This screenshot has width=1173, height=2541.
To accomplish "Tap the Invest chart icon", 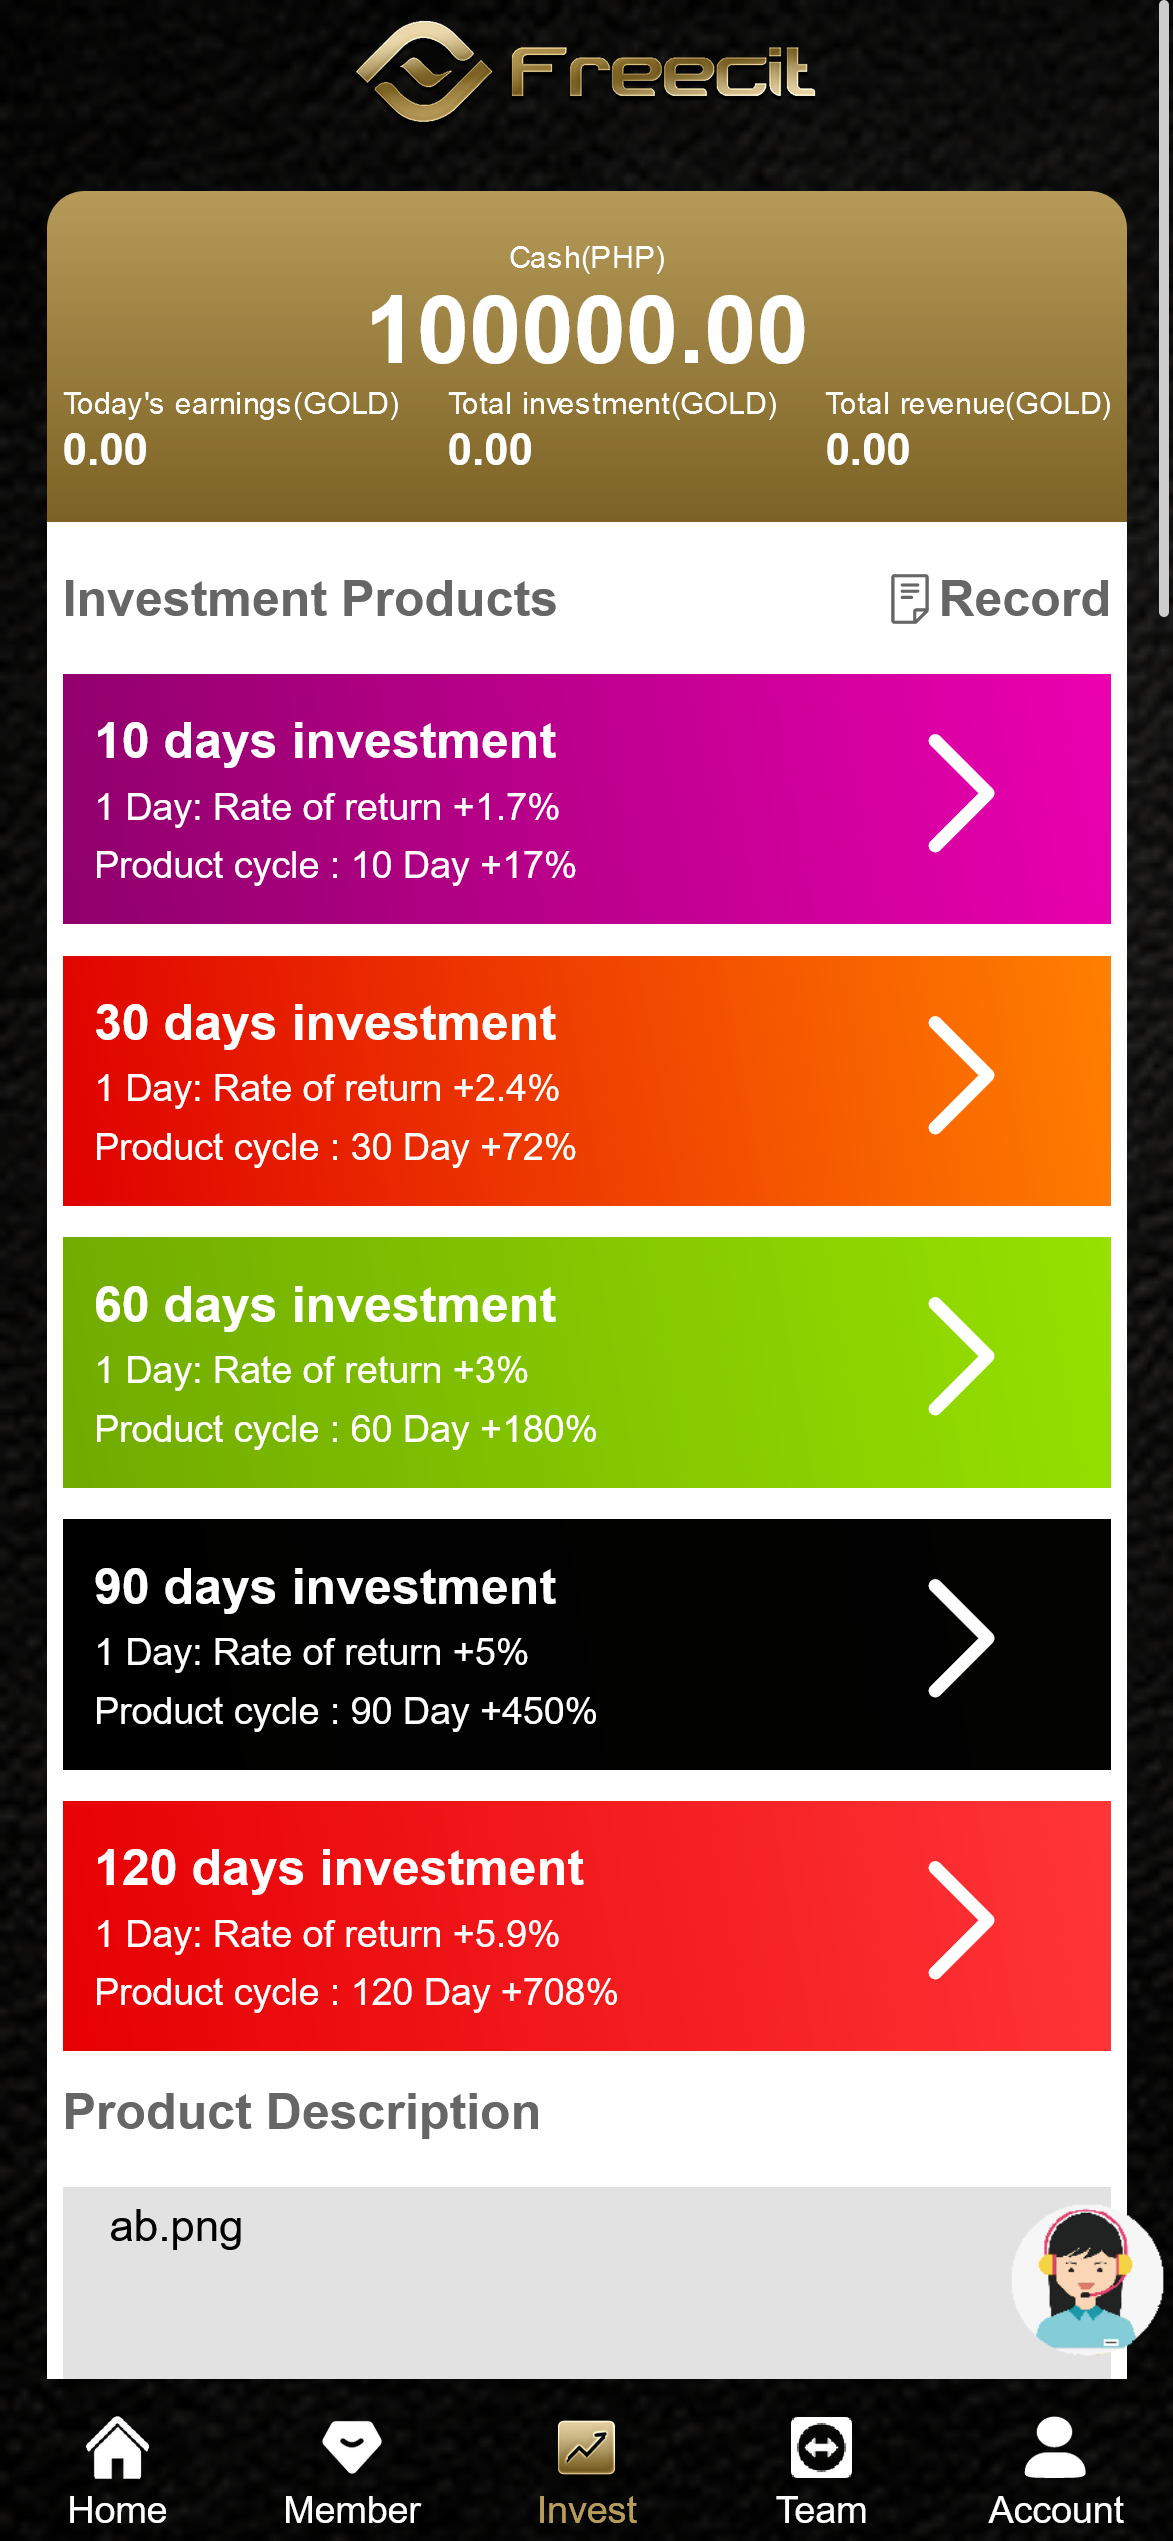I will click(586, 2447).
